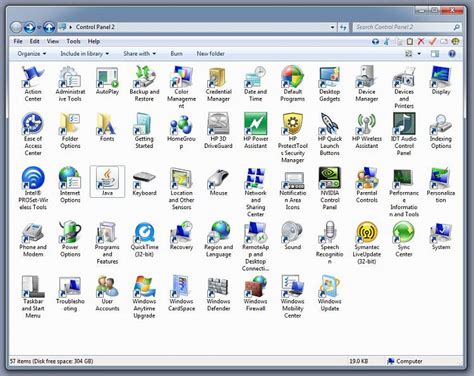Go up one folder level
The height and width of the screenshot is (376, 474).
pyautogui.click(x=49, y=27)
